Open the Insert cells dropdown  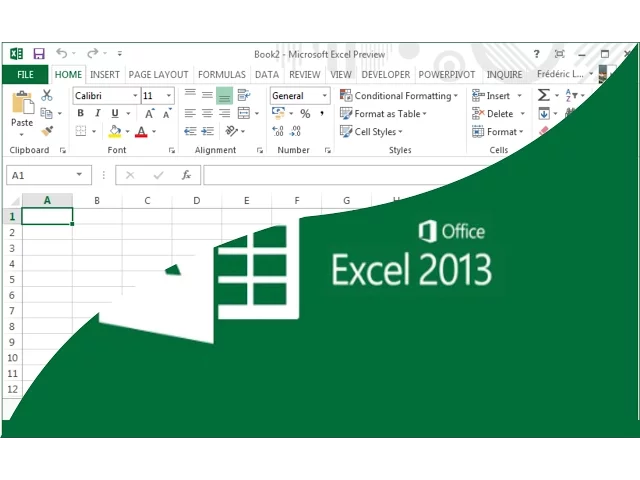click(520, 96)
